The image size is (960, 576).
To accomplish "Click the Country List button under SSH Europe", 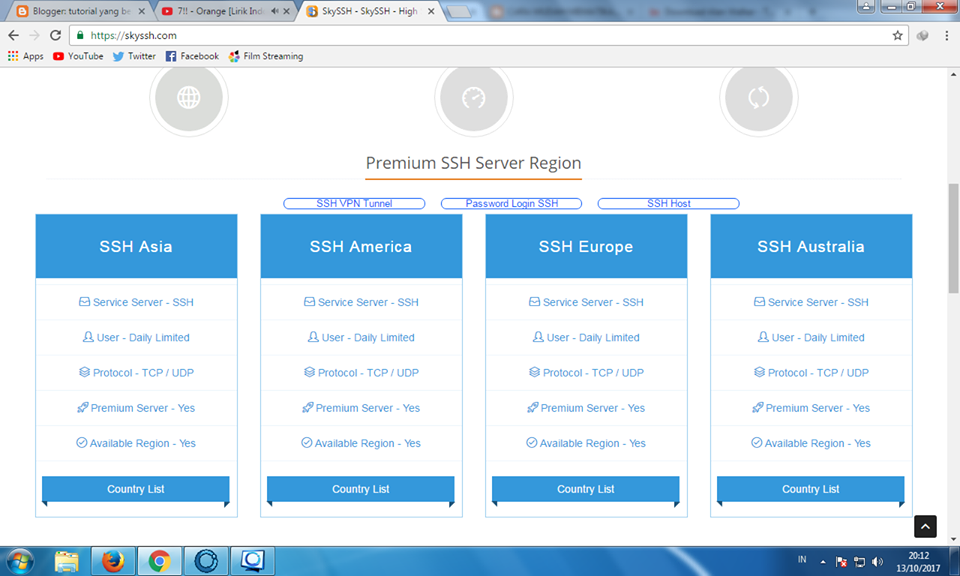I will click(585, 489).
